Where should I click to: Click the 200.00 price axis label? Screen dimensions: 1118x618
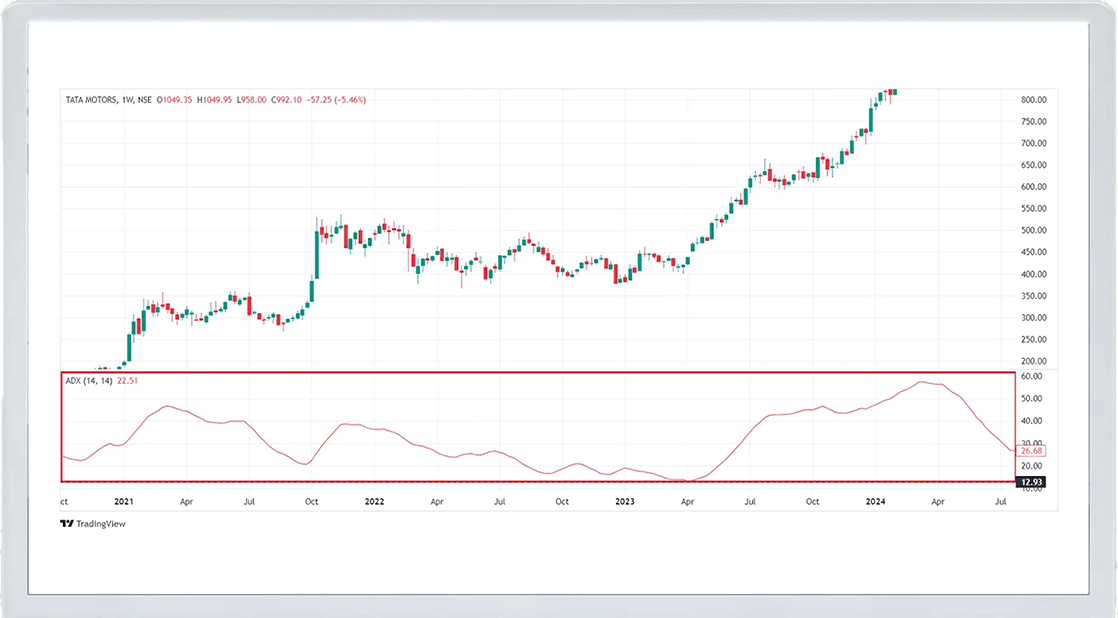click(x=1034, y=362)
